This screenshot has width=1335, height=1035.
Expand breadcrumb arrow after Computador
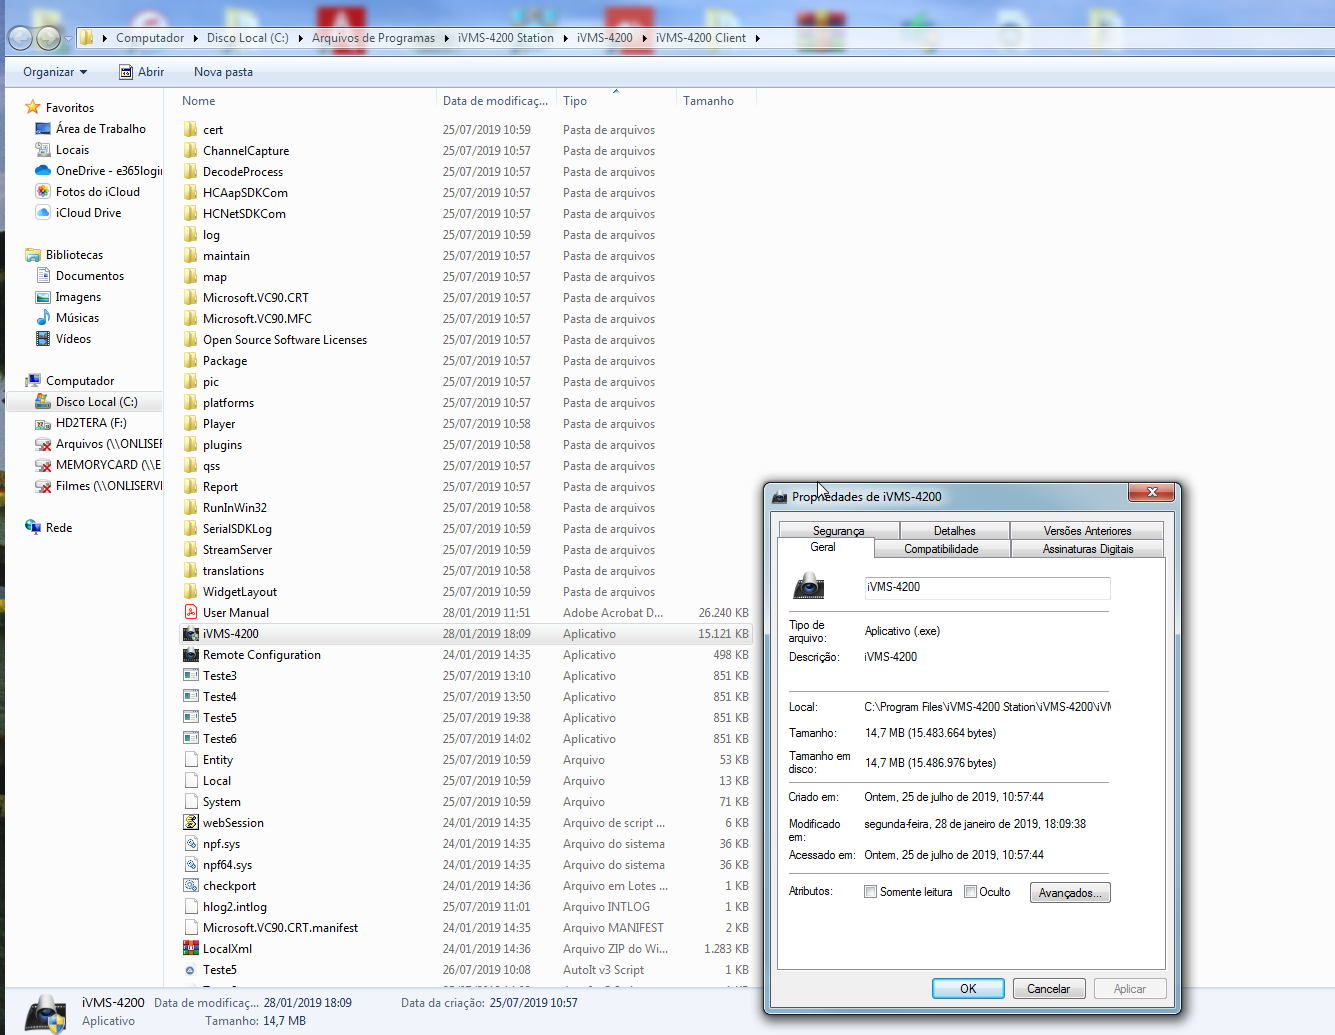point(195,38)
